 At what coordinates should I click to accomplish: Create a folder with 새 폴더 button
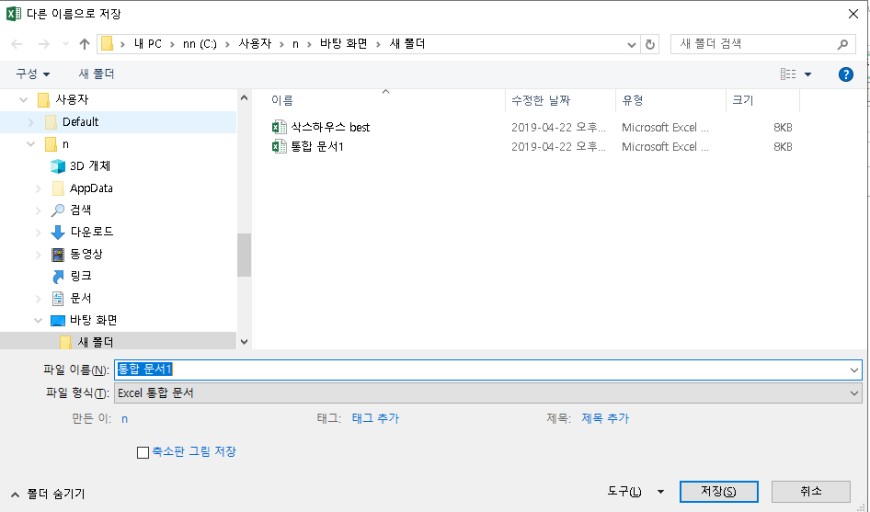96,74
